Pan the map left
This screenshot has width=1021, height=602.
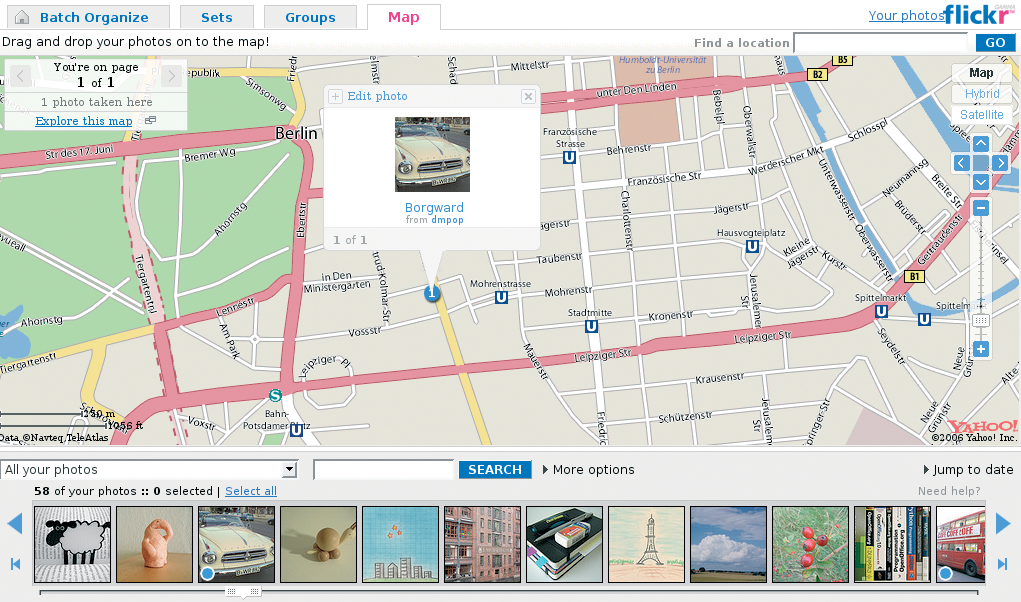click(x=962, y=163)
